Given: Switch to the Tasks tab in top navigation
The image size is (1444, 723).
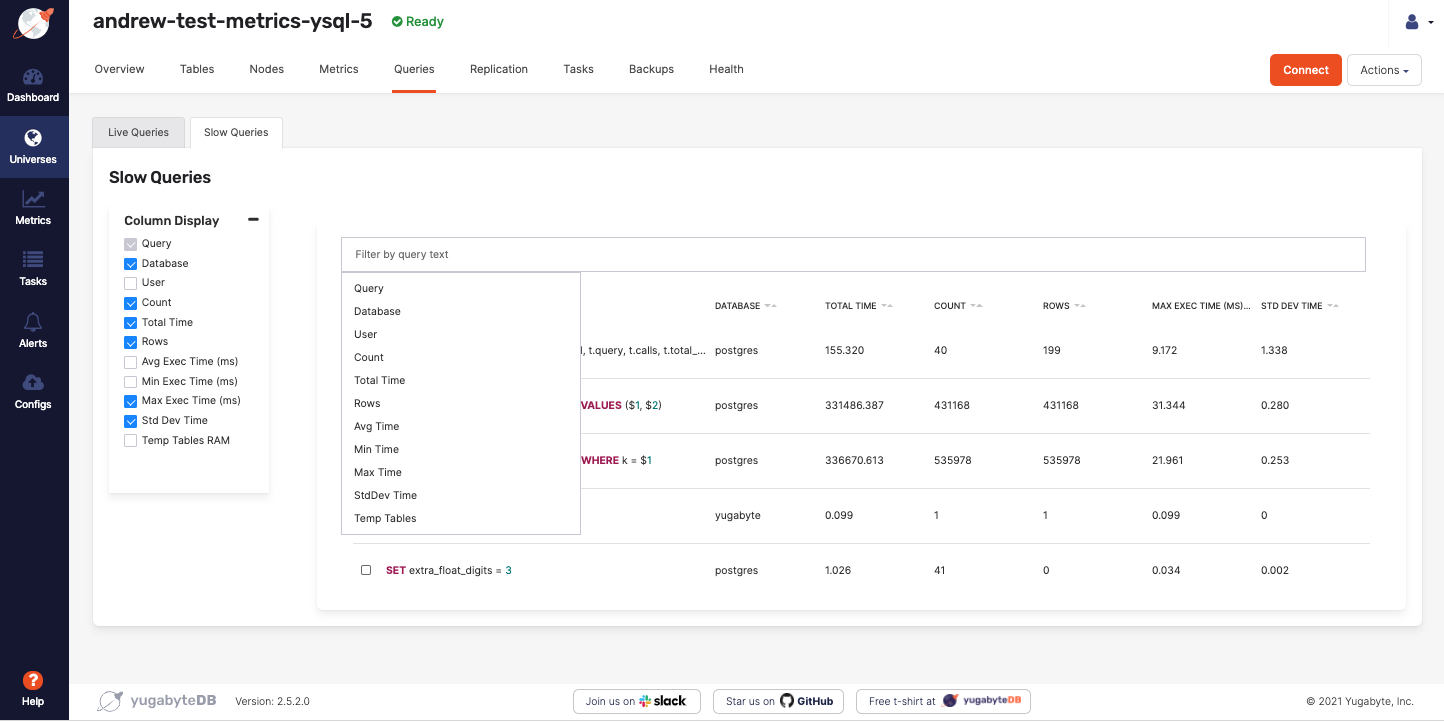Looking at the screenshot, I should click(x=578, y=69).
